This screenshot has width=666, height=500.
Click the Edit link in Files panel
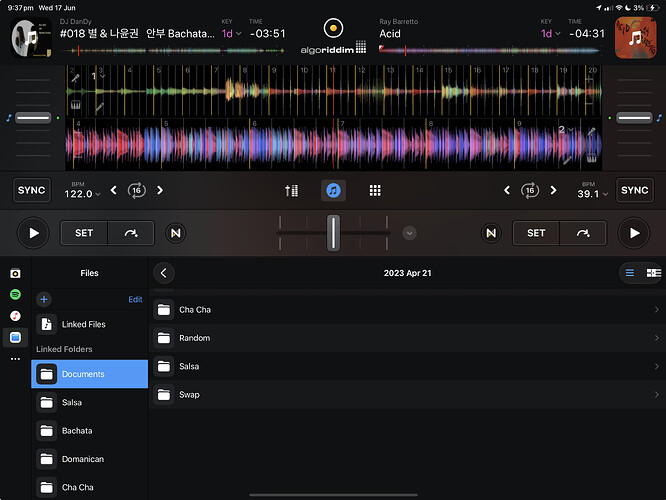[x=135, y=299]
